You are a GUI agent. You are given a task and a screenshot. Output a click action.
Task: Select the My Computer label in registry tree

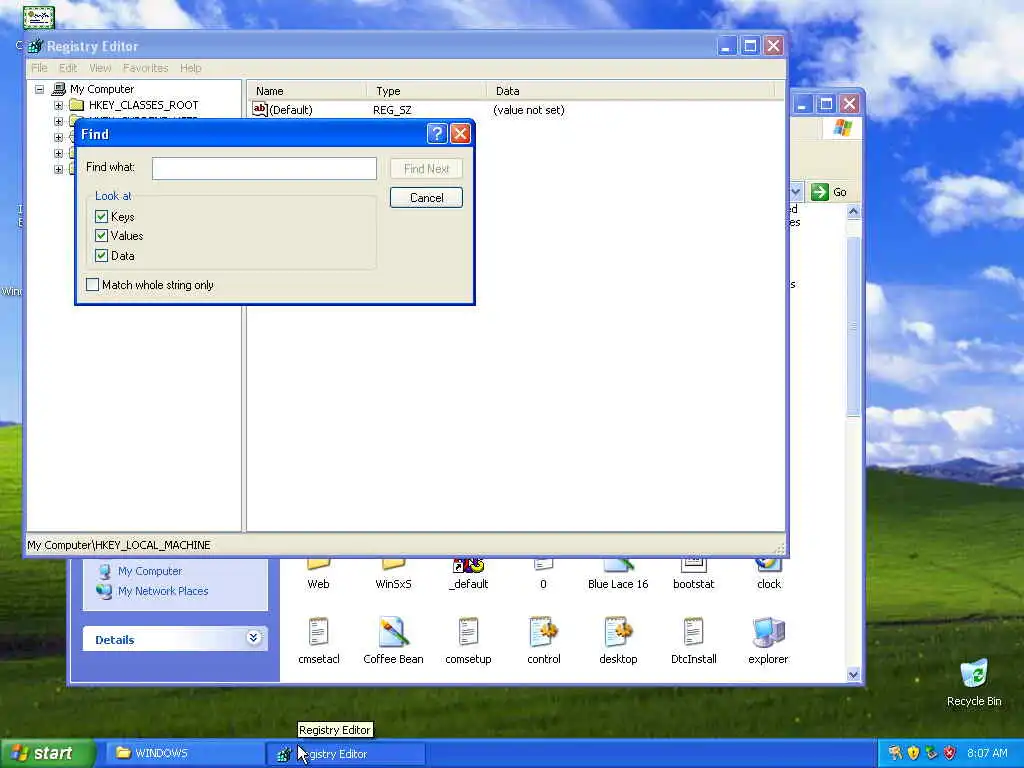pyautogui.click(x=102, y=89)
